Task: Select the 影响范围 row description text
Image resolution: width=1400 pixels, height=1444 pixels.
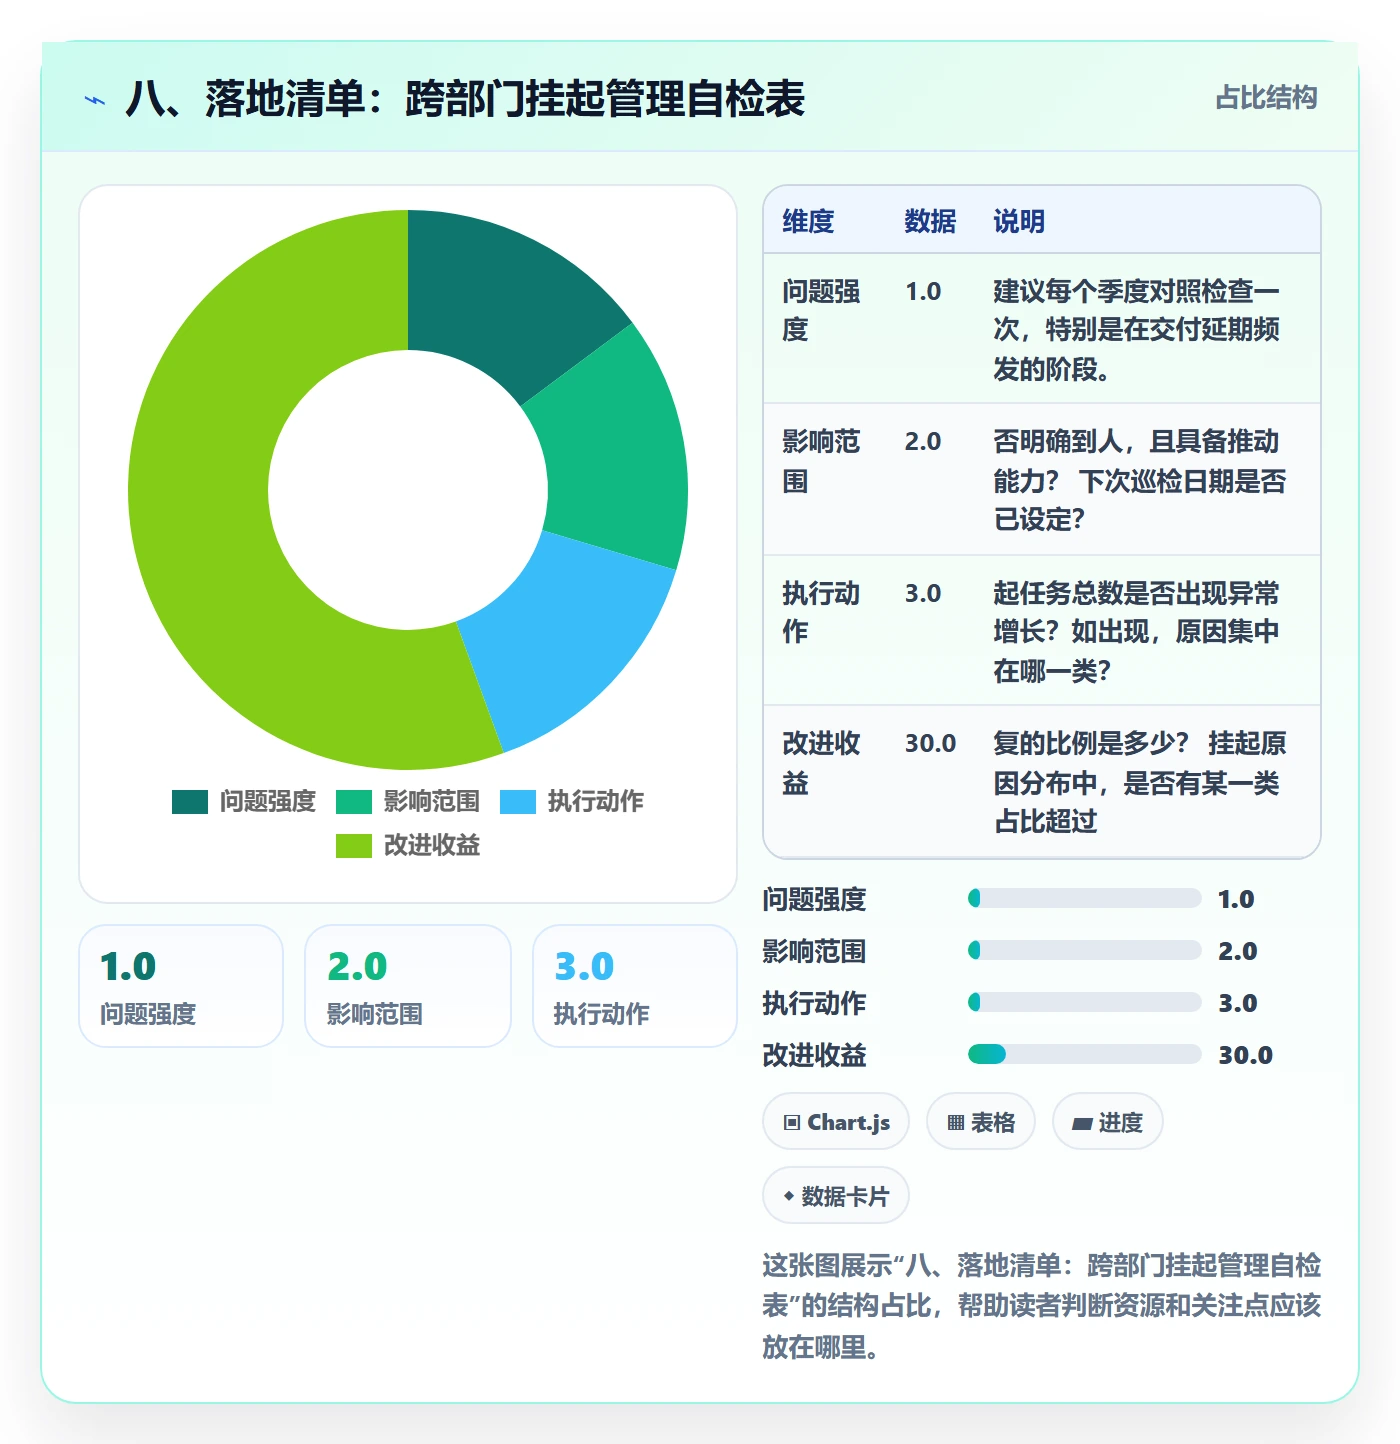Action: tap(1139, 480)
